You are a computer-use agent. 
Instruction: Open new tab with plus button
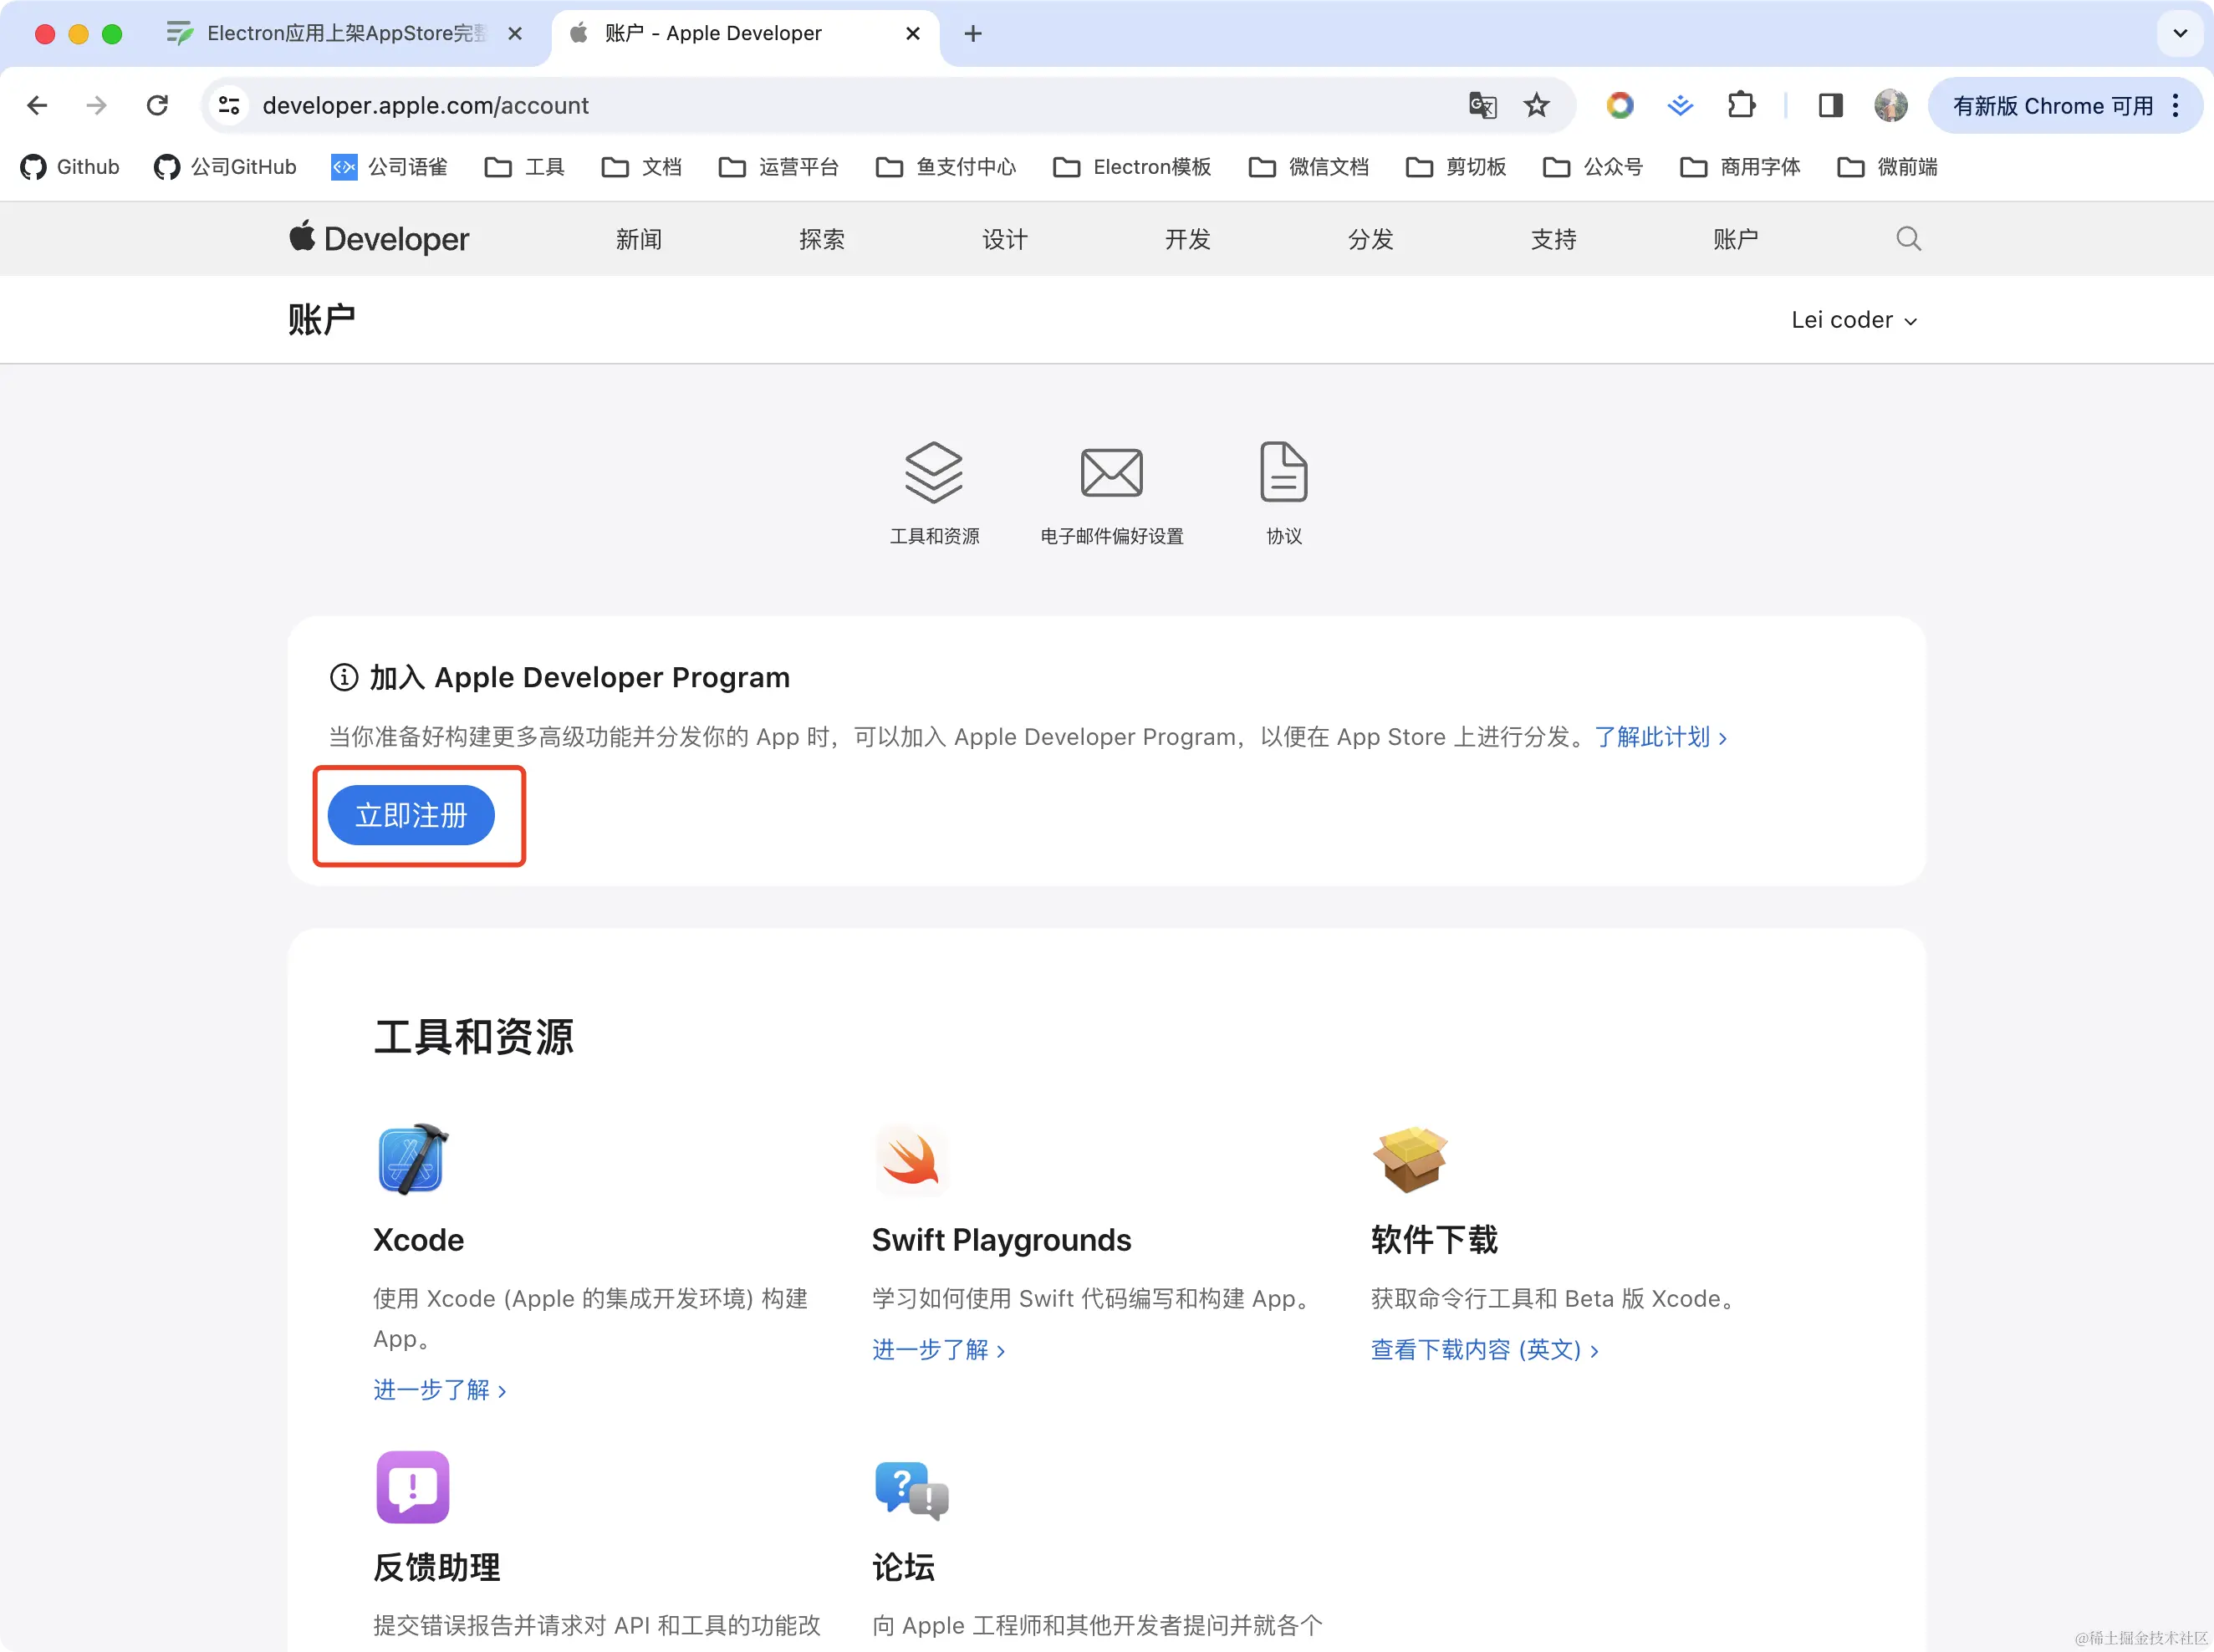click(x=972, y=34)
